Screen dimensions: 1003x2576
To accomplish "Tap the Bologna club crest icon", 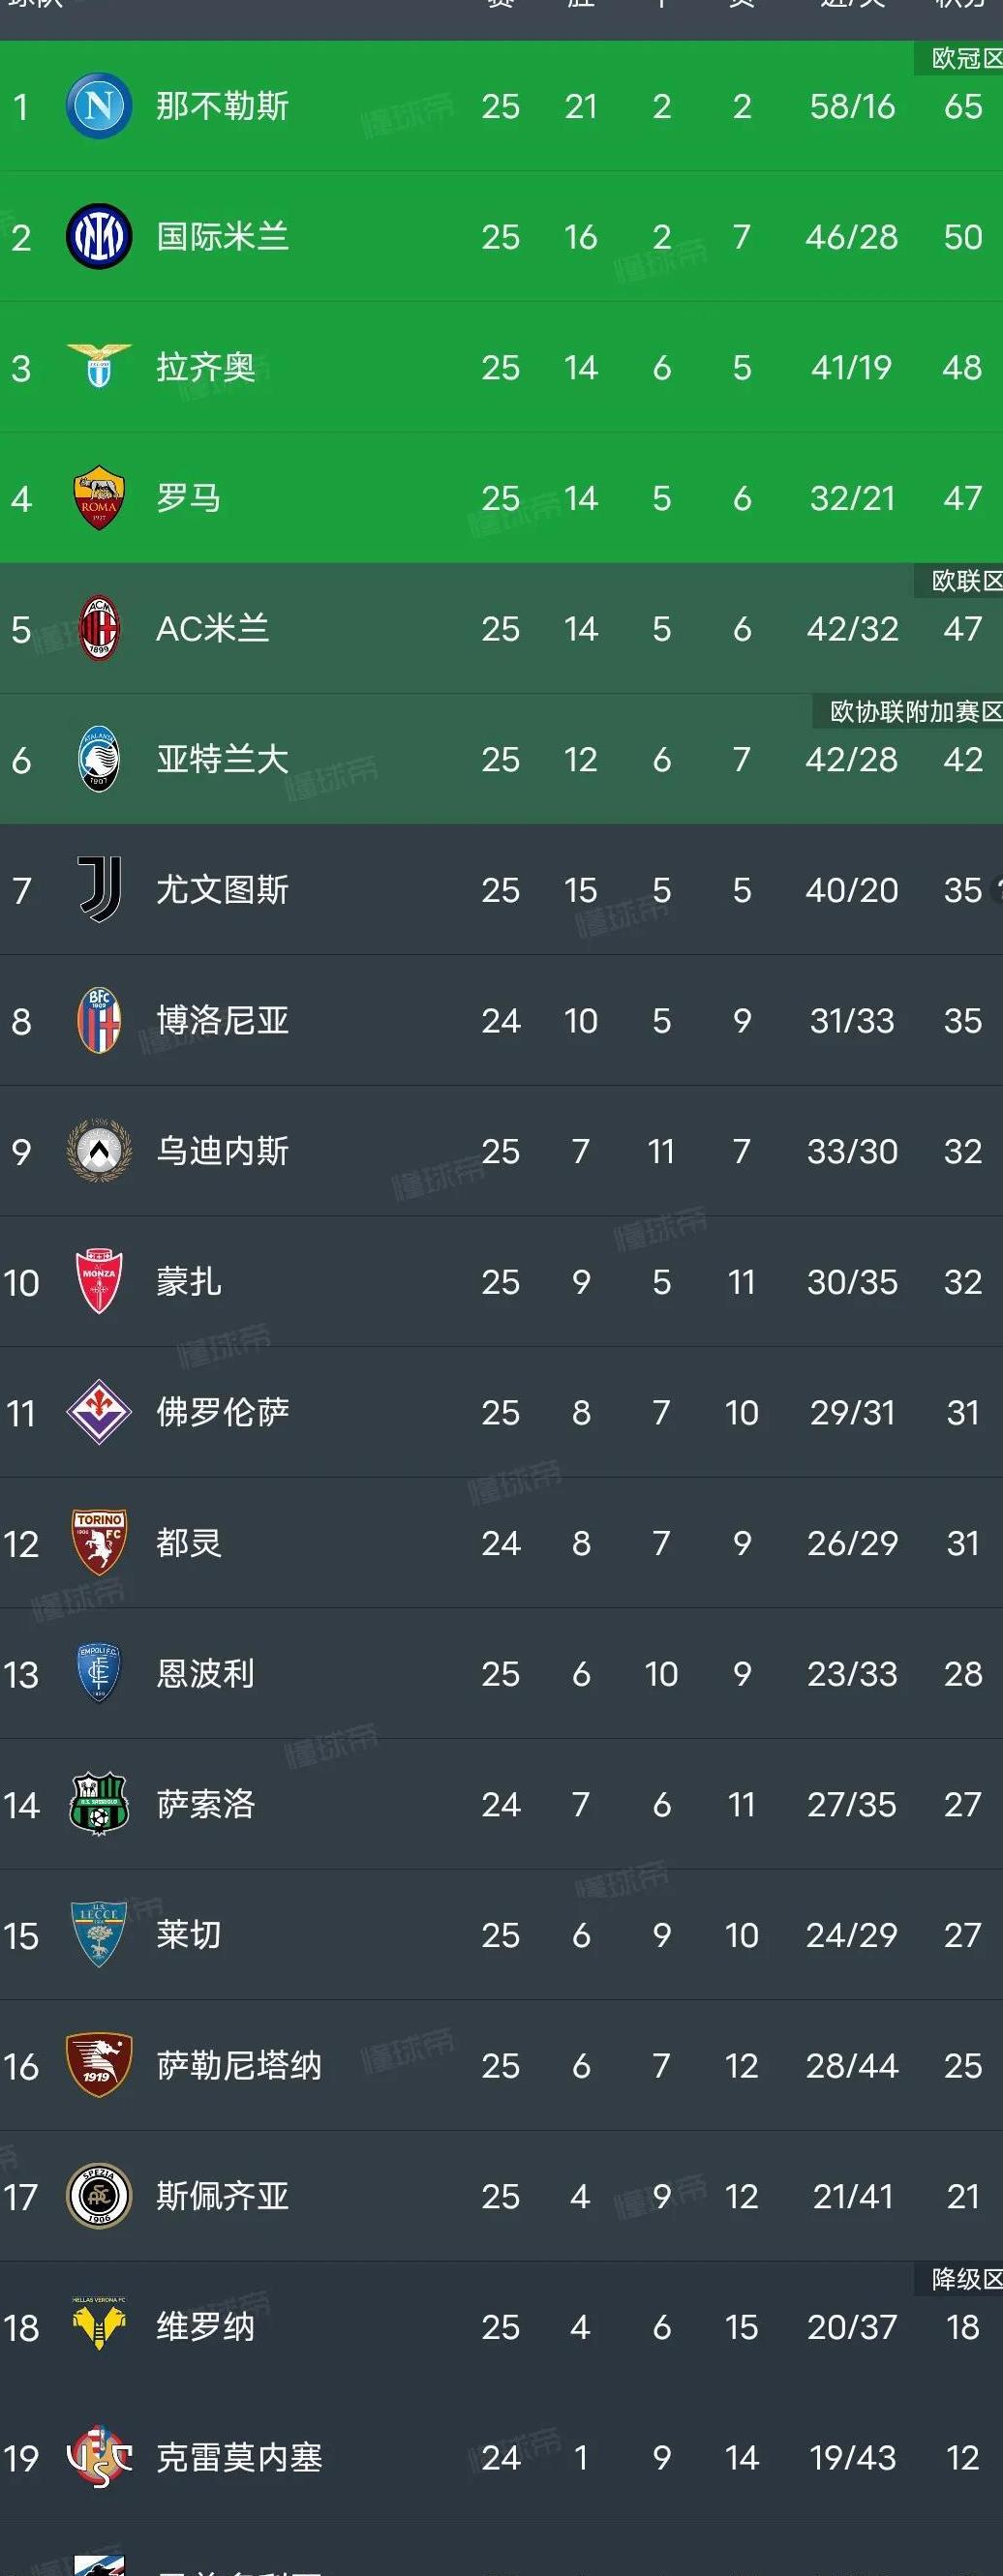I will click(99, 1020).
